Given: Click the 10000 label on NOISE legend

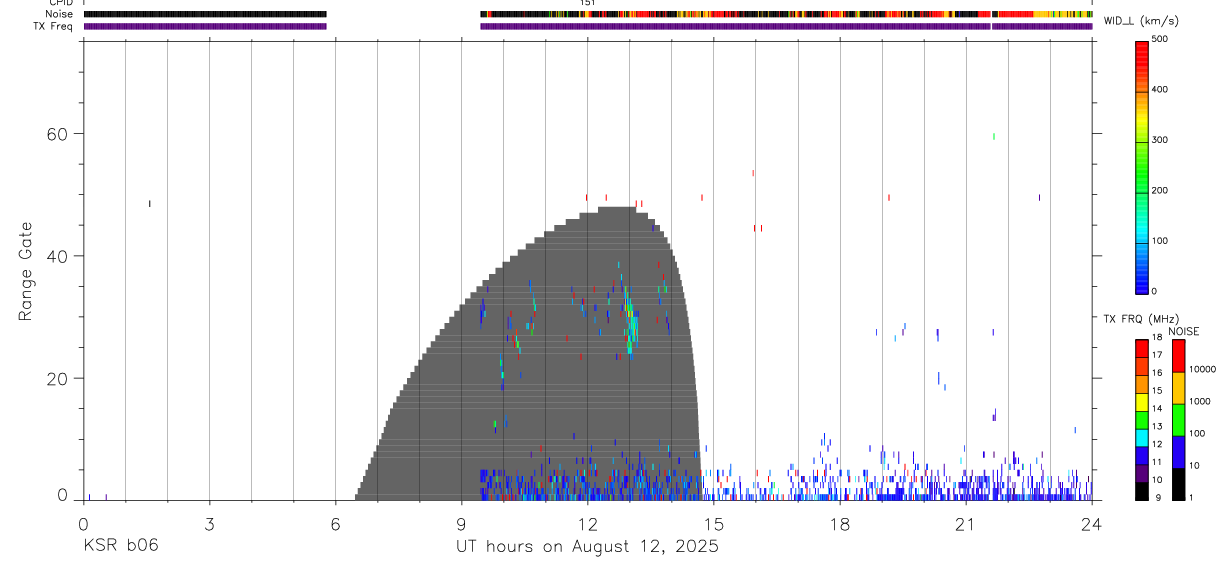Looking at the screenshot, I should tap(1202, 369).
